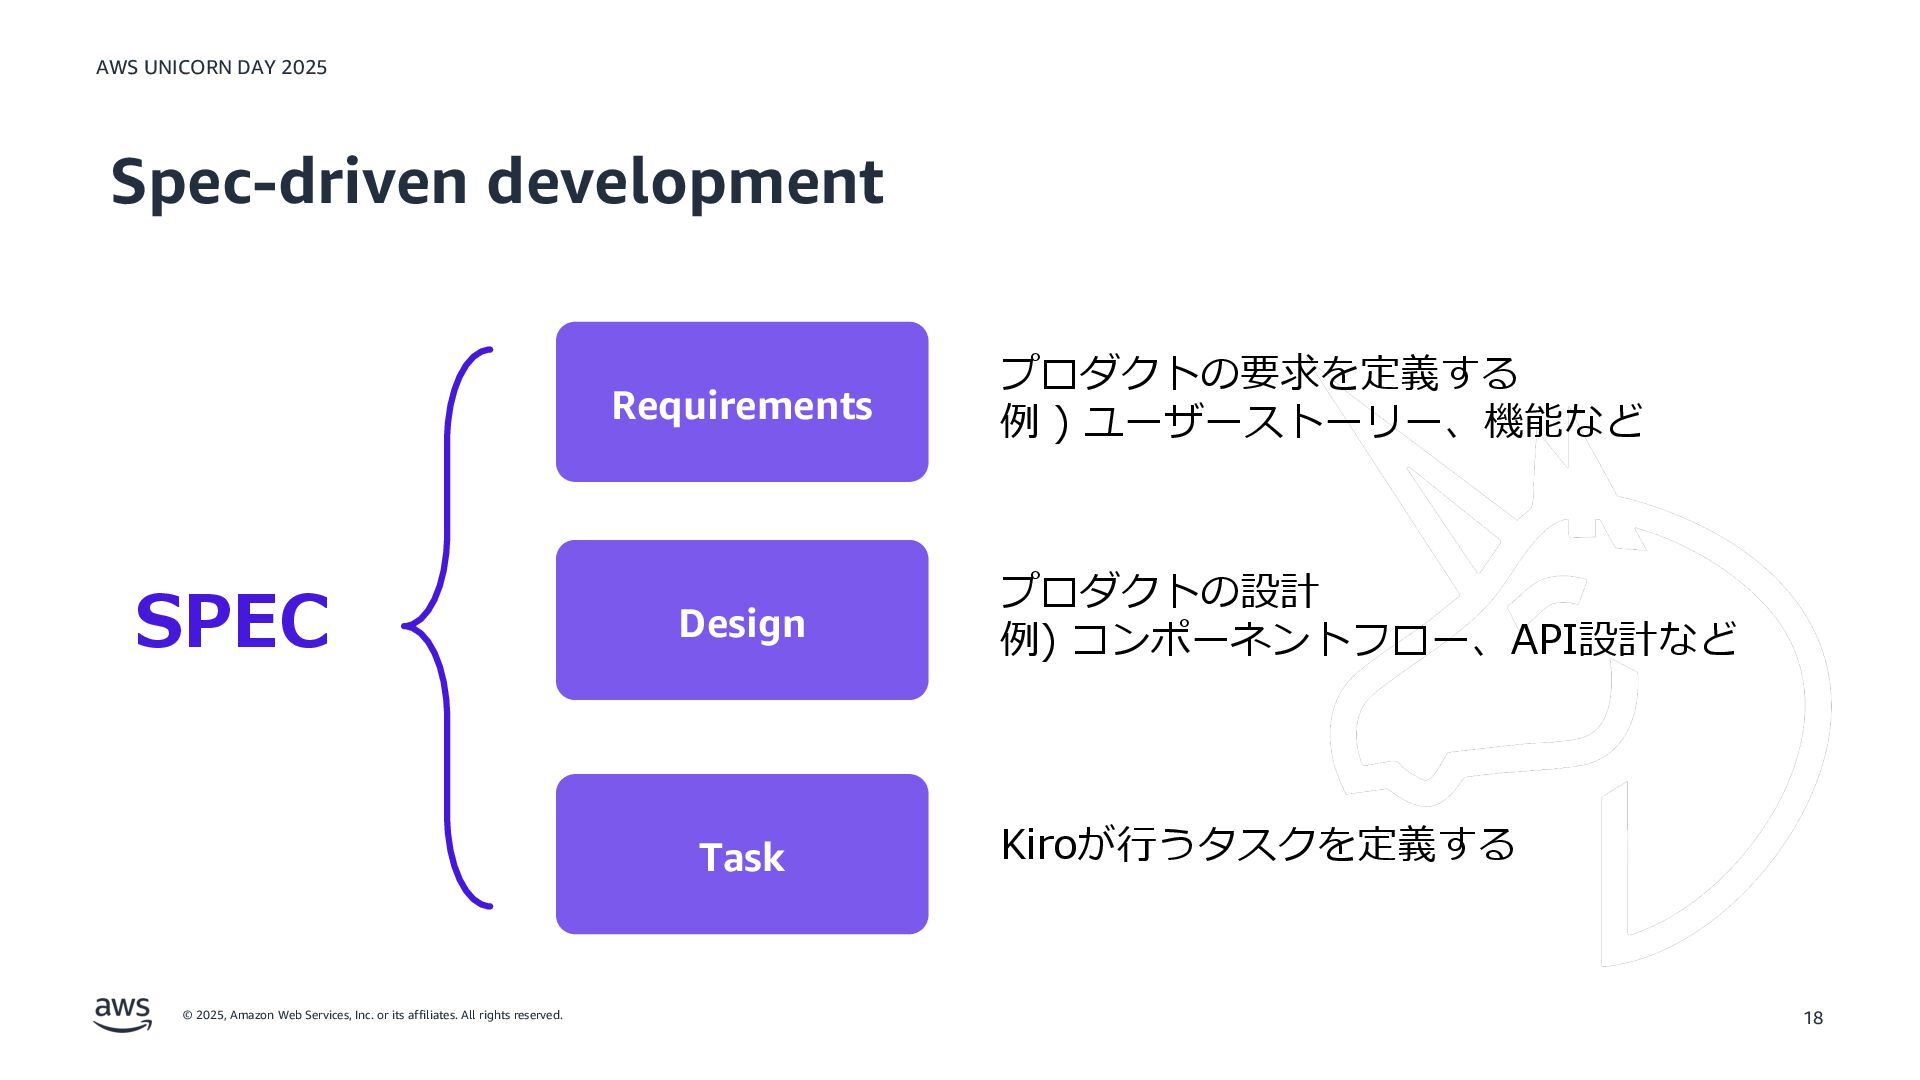Click slide page number 18
The image size is (1920, 1080).
pyautogui.click(x=1813, y=1018)
